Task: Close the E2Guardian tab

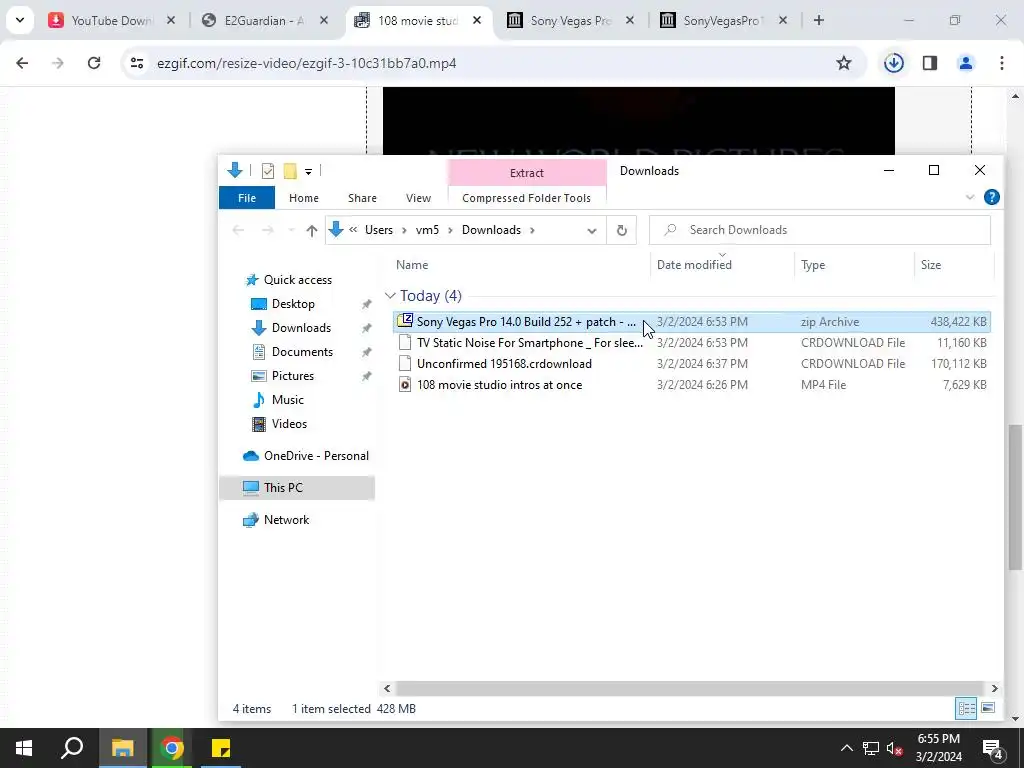Action: click(x=324, y=20)
